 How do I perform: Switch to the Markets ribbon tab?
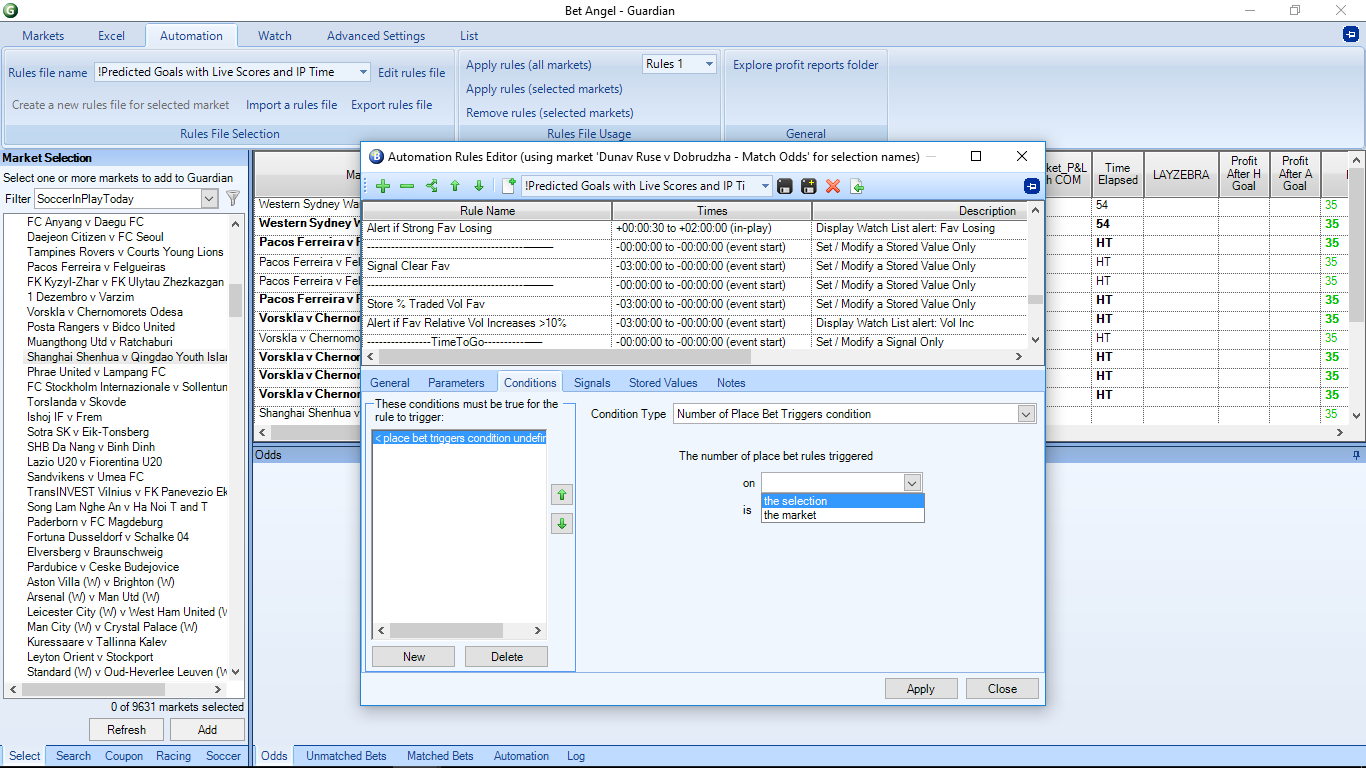43,36
